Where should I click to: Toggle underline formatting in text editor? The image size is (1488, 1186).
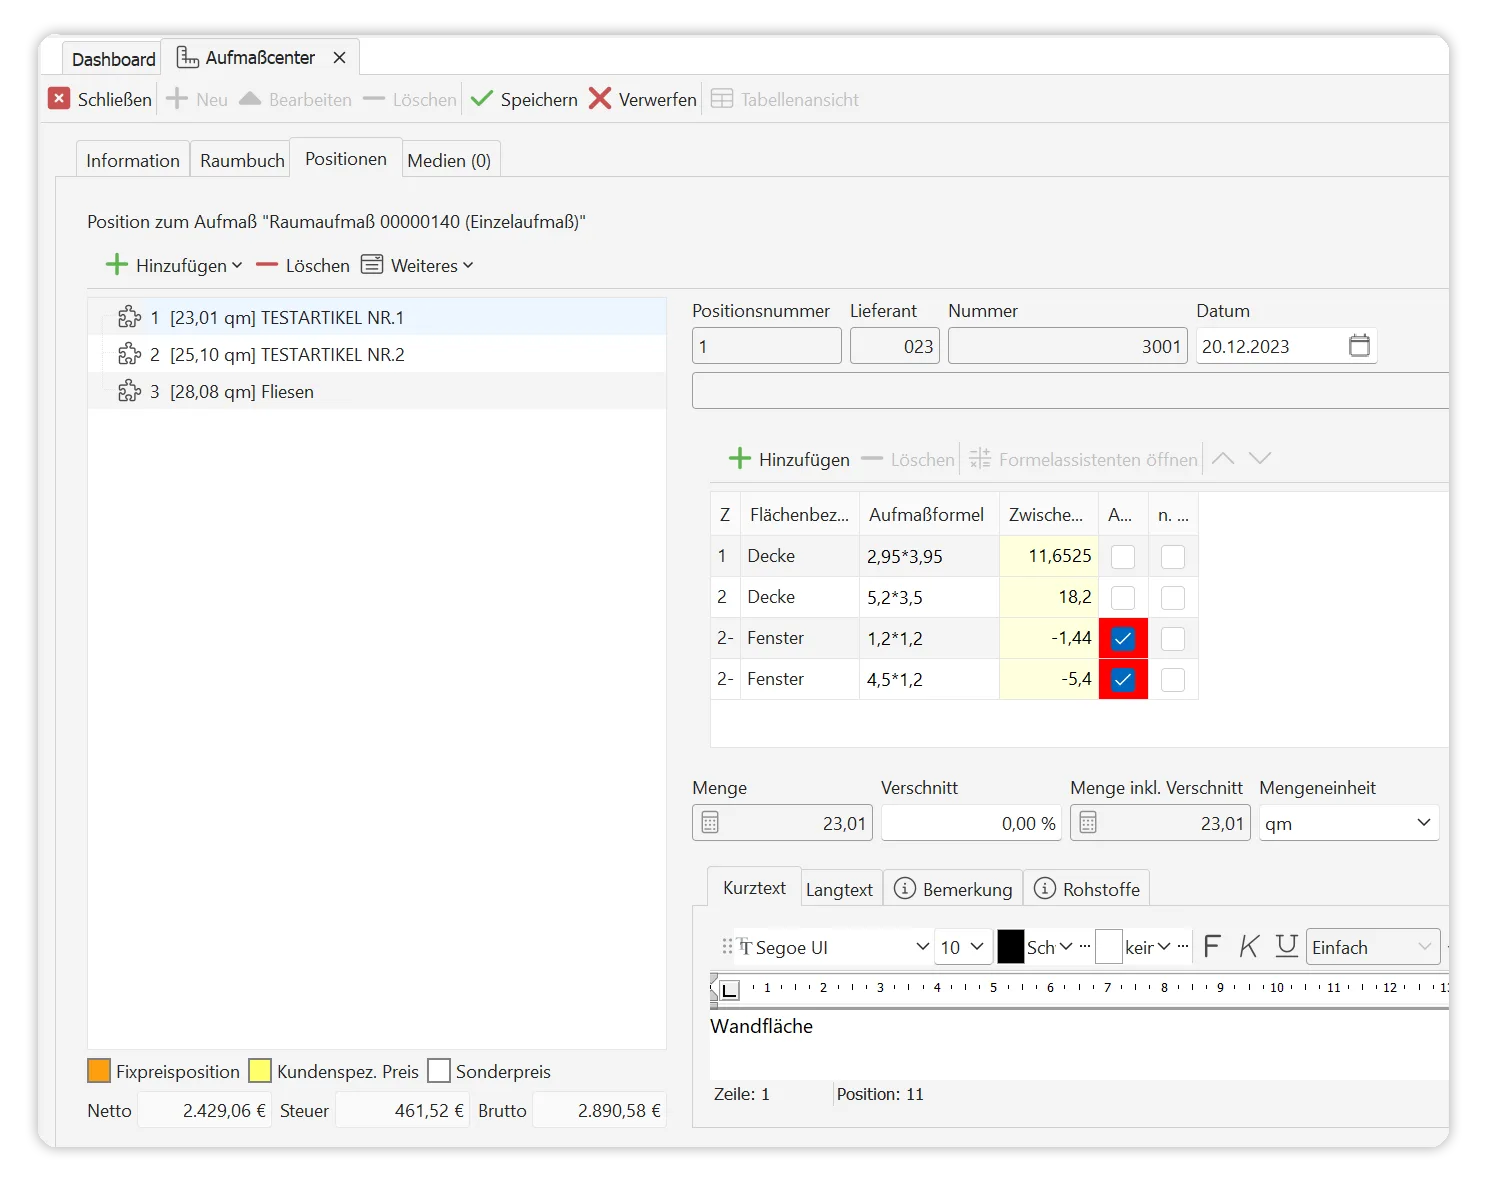click(1287, 946)
